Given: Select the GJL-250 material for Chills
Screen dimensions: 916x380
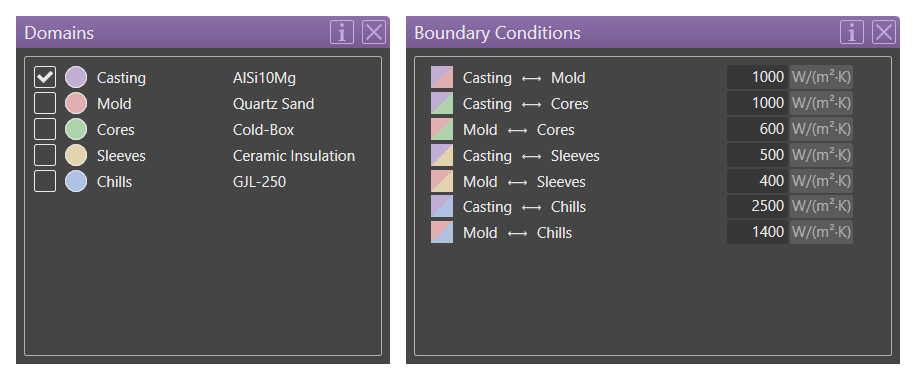Looking at the screenshot, I should (x=259, y=182).
